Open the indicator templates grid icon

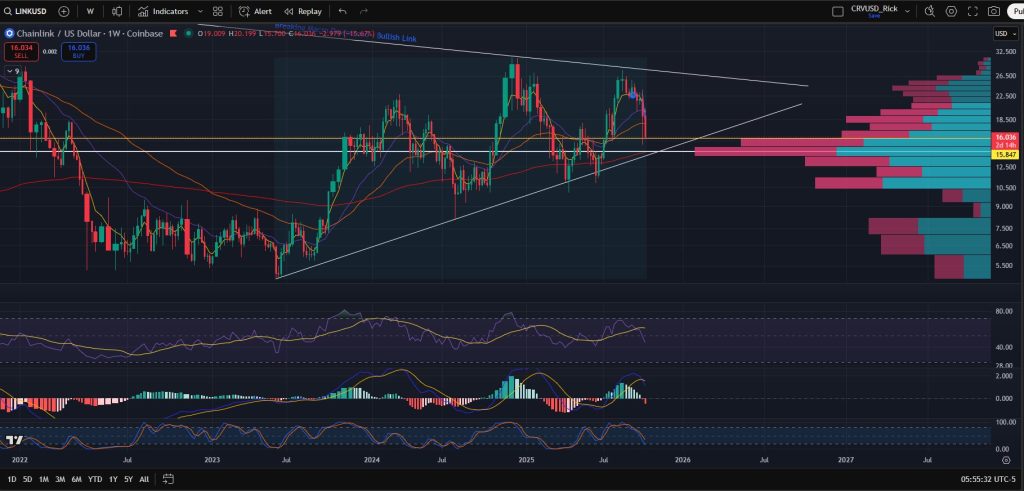(218, 11)
